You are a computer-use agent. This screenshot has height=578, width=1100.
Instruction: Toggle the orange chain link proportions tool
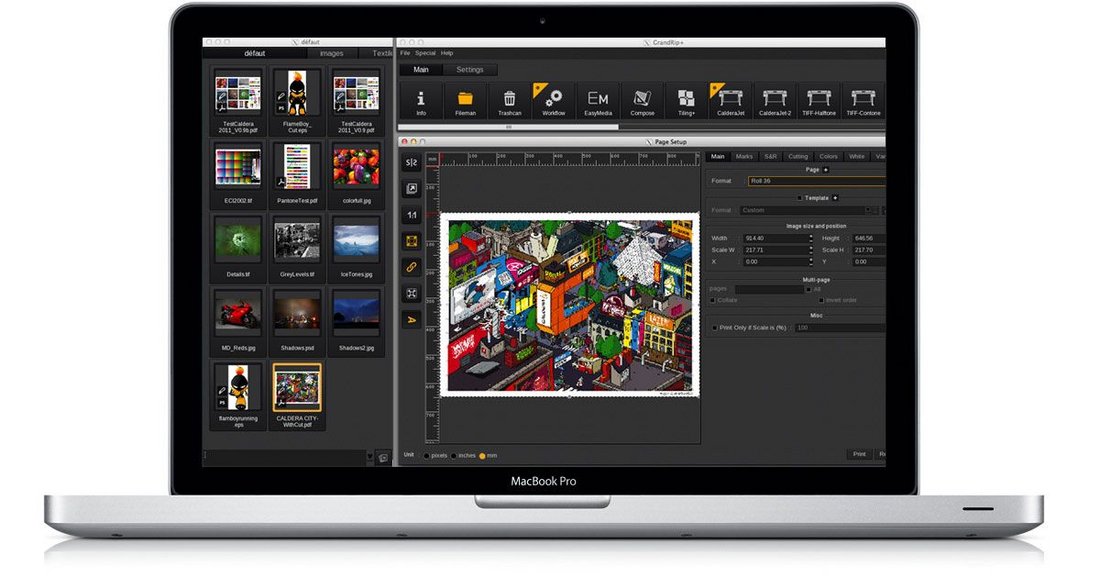tap(412, 267)
